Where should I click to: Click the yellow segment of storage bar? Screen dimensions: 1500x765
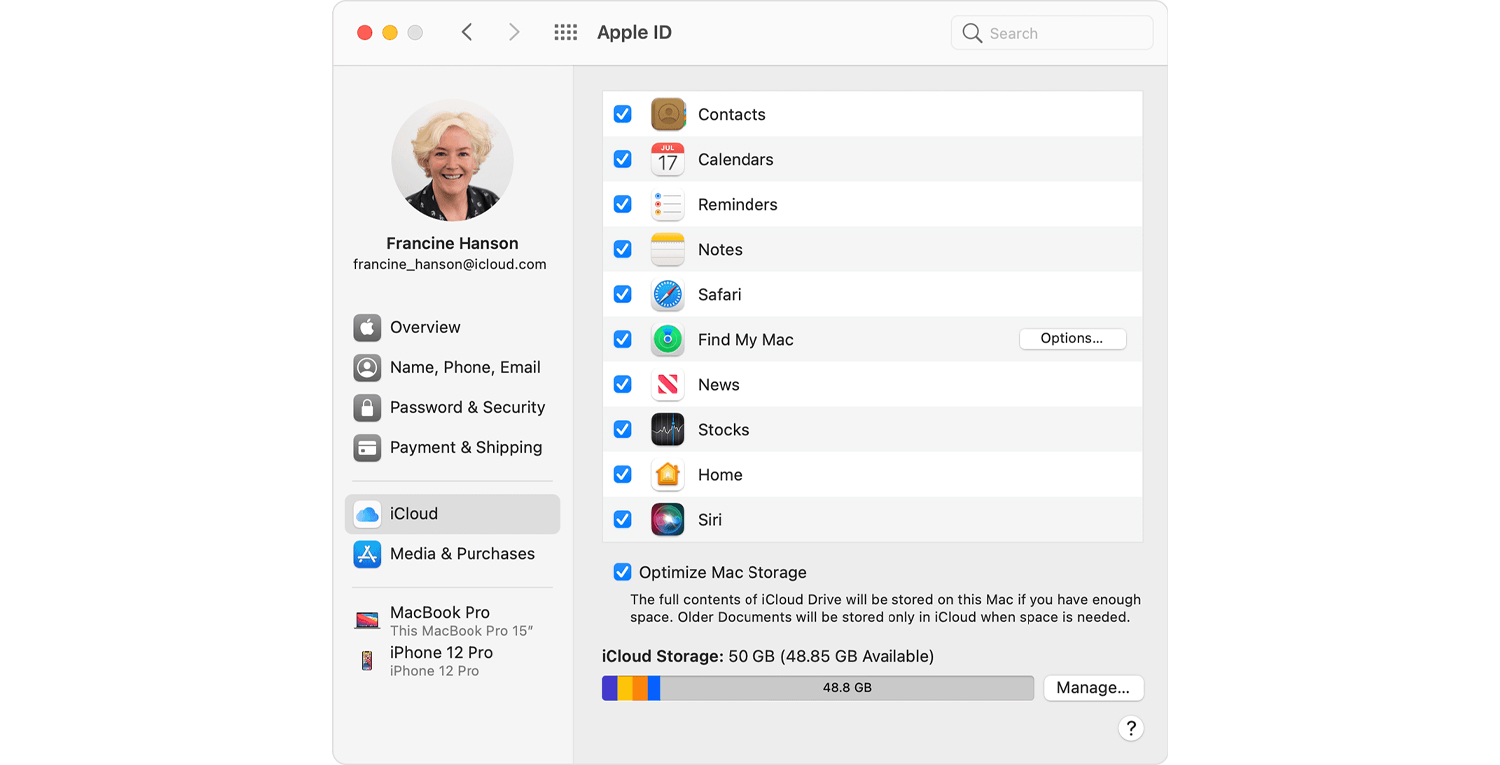625,688
